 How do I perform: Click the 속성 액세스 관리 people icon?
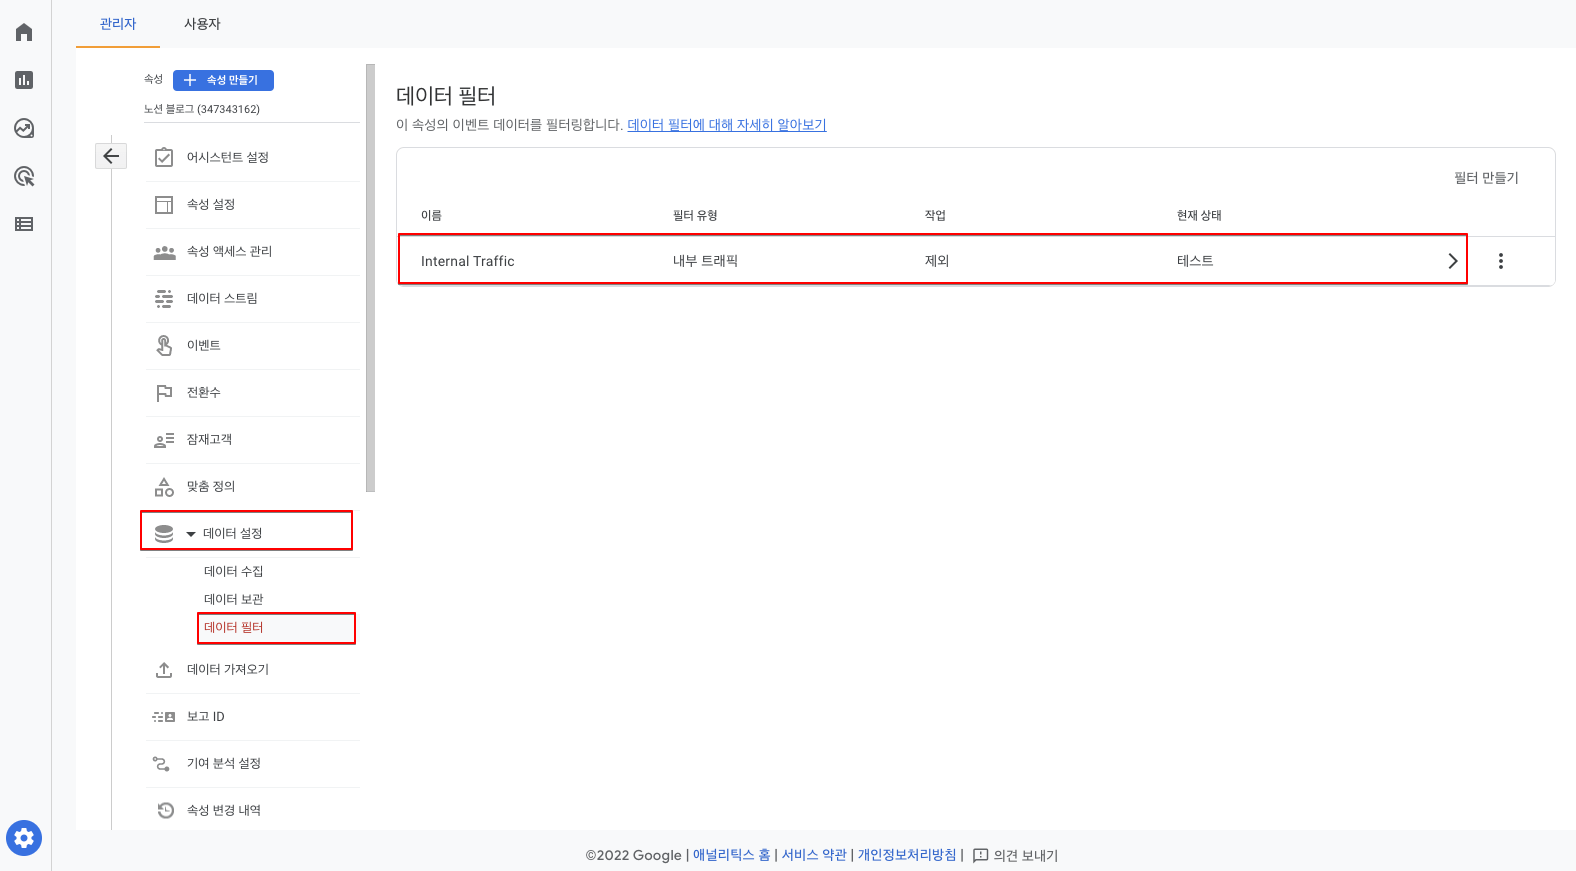pyautogui.click(x=164, y=252)
